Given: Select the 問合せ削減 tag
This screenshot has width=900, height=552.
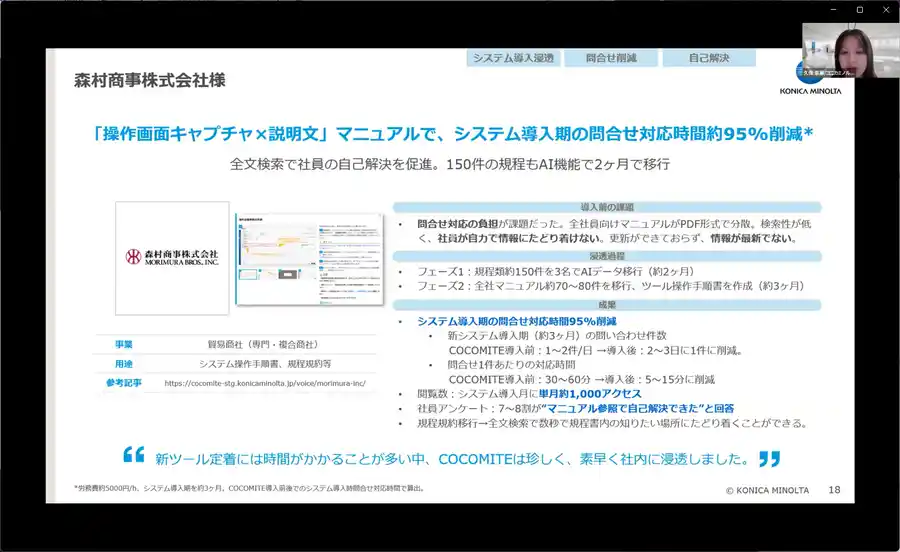Looking at the screenshot, I should click(610, 59).
